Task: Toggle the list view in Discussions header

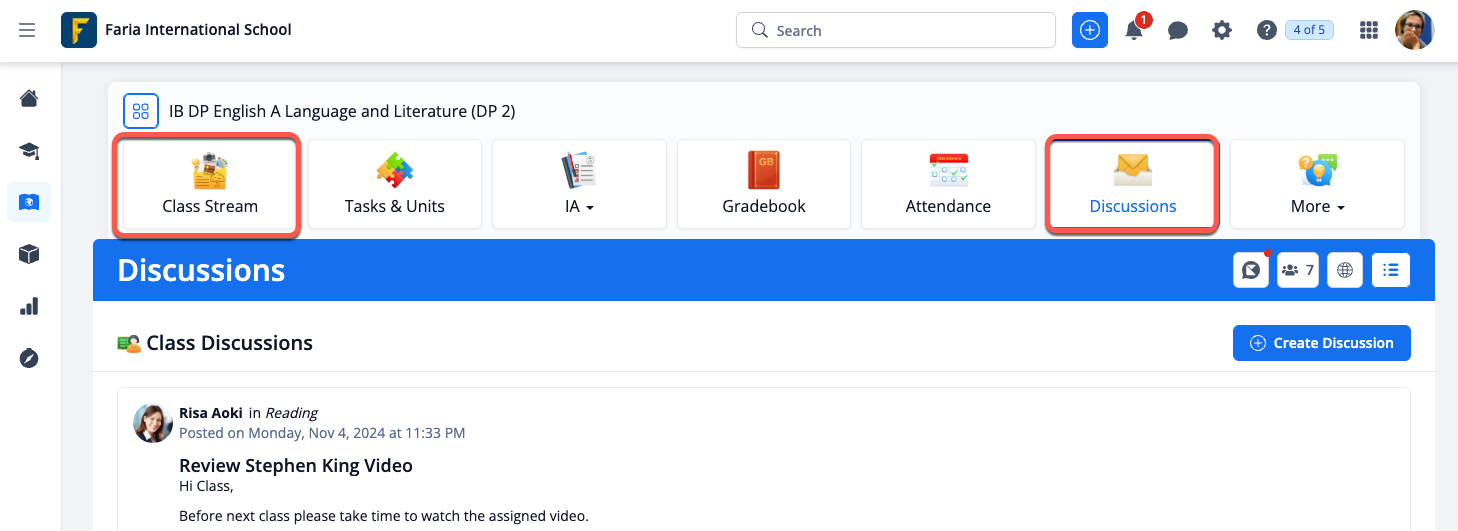Action: 1391,270
